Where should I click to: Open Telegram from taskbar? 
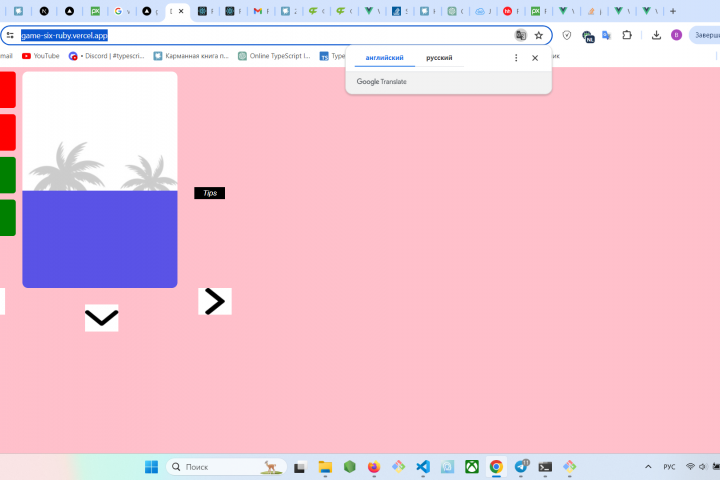click(x=521, y=467)
